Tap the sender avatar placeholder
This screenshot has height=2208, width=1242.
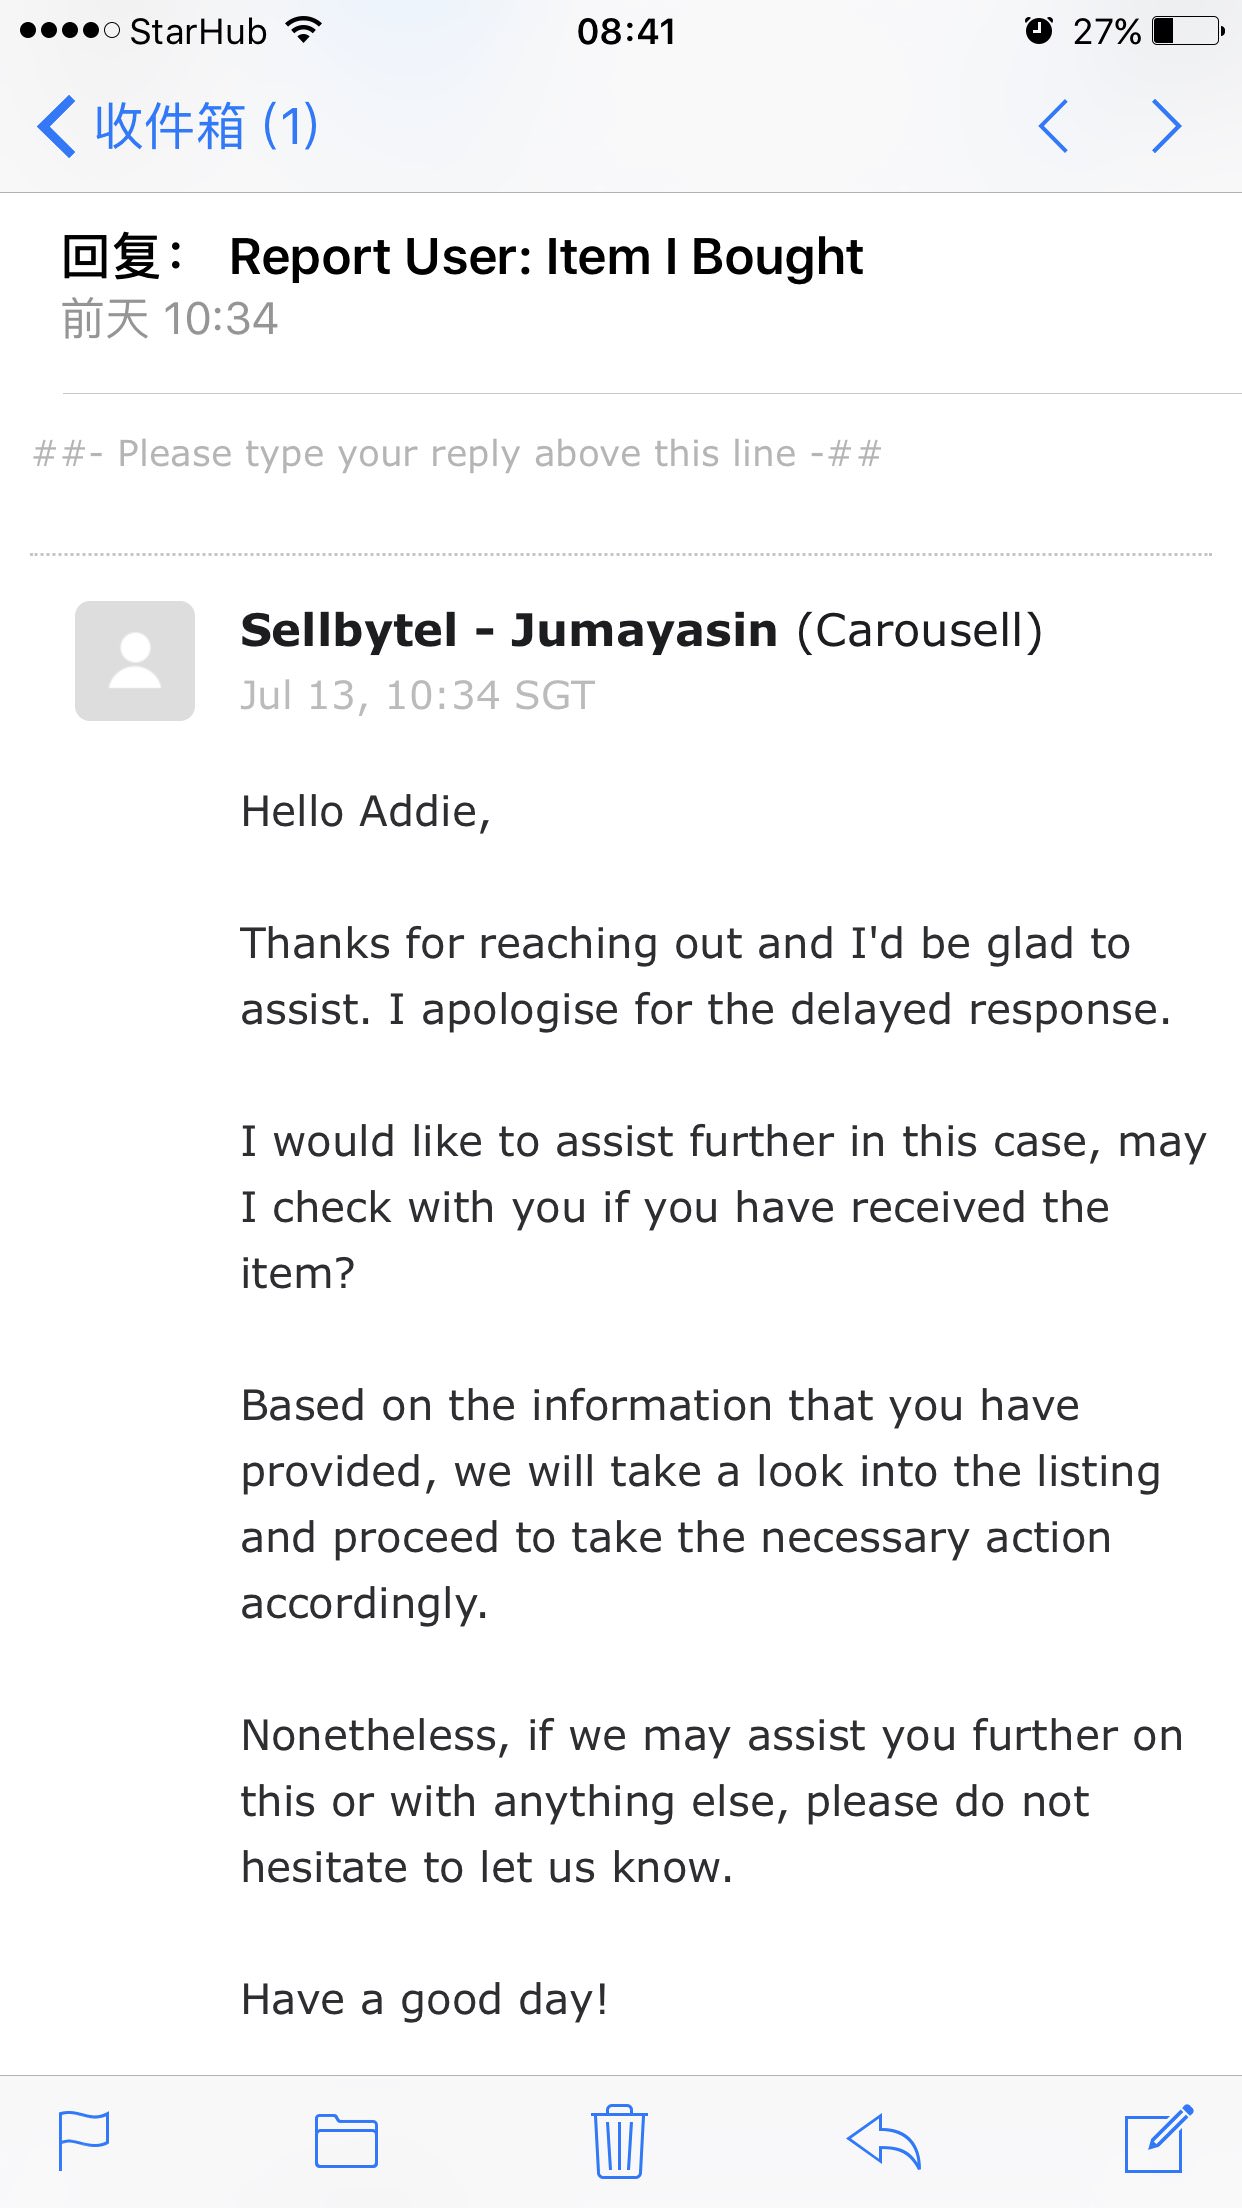(x=135, y=661)
